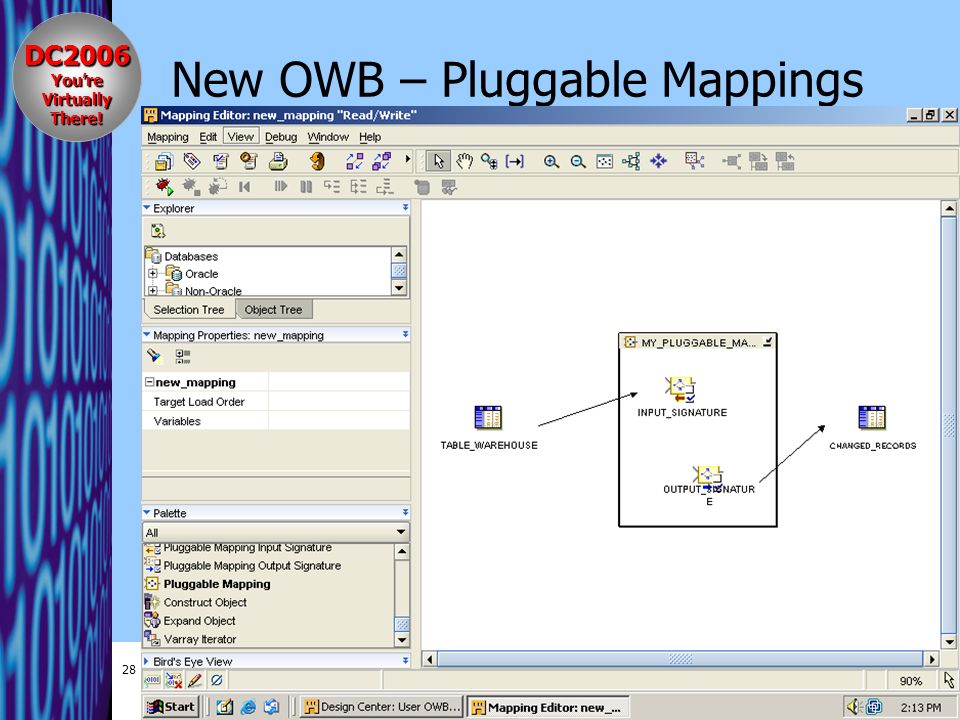Click the gray pause debug button

306,187
